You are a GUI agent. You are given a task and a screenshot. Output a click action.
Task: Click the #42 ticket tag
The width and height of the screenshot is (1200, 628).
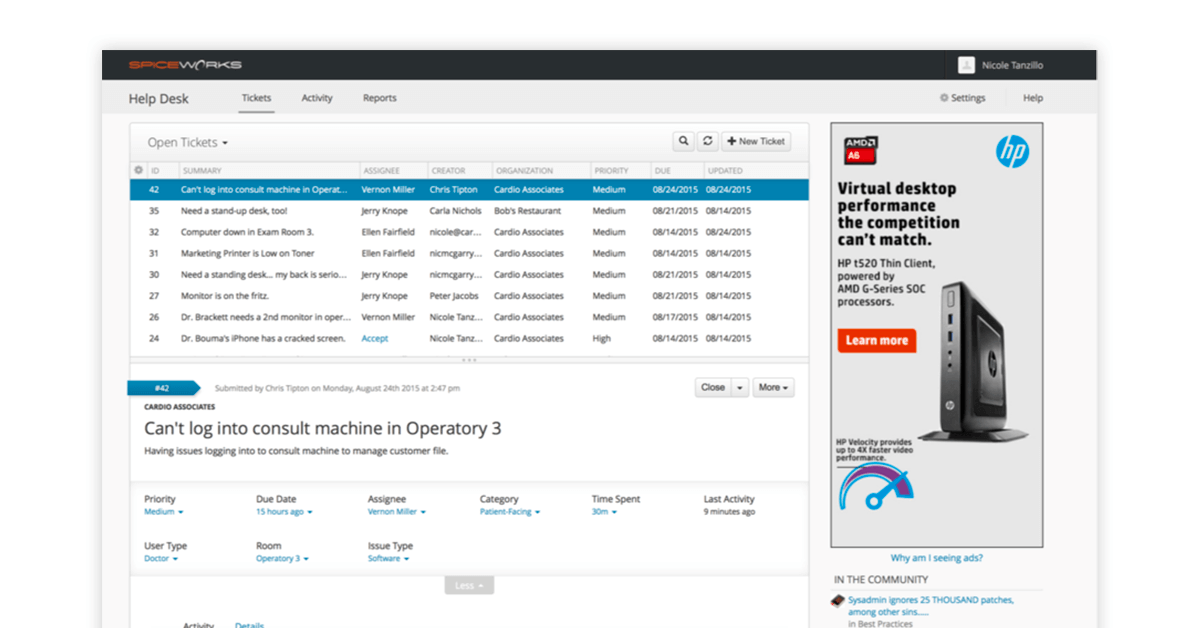[x=163, y=387]
